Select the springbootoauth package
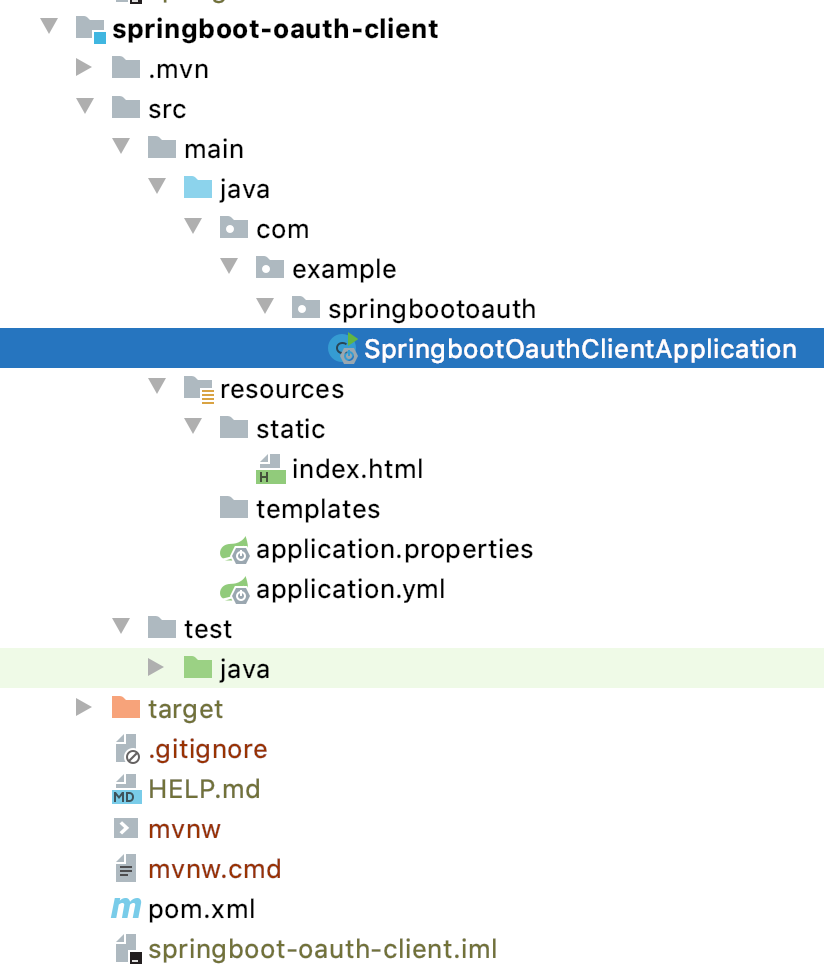 (x=432, y=309)
